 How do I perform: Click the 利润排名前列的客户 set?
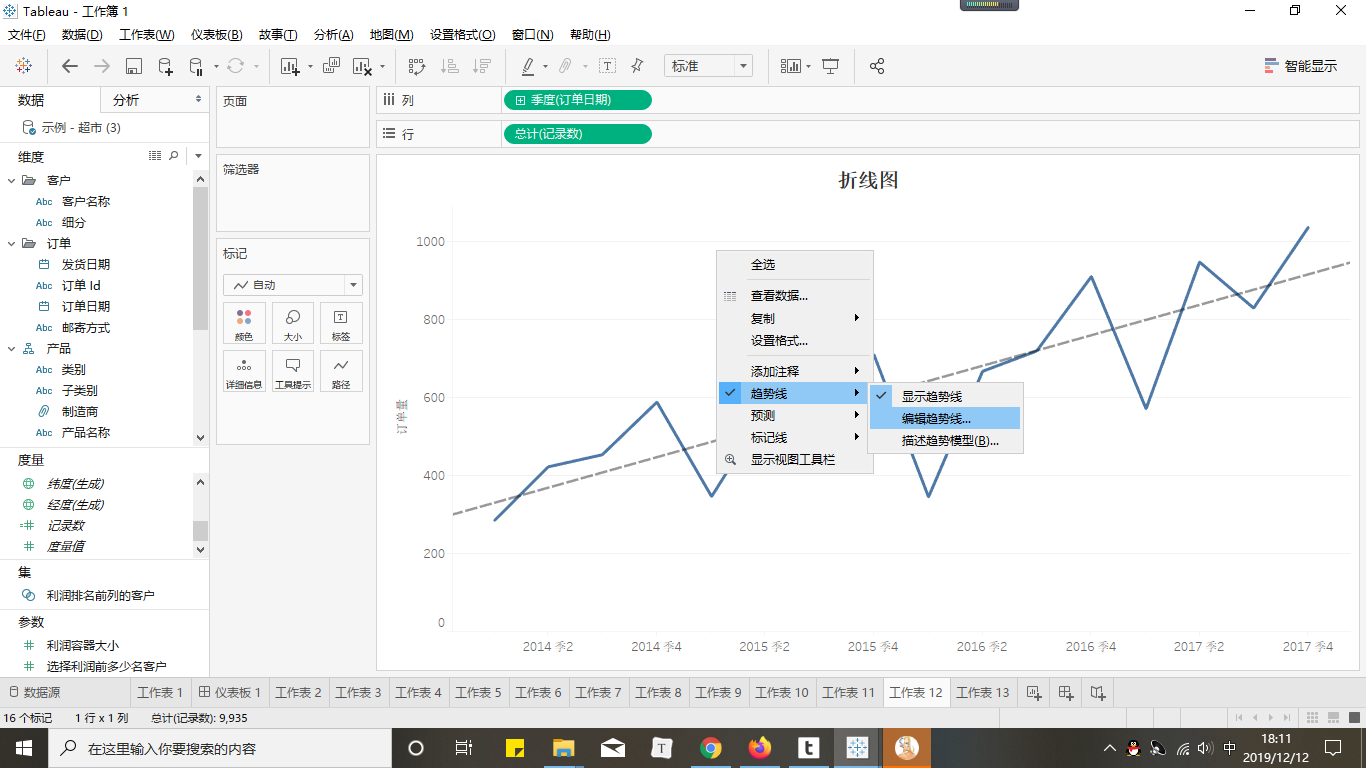pos(100,595)
